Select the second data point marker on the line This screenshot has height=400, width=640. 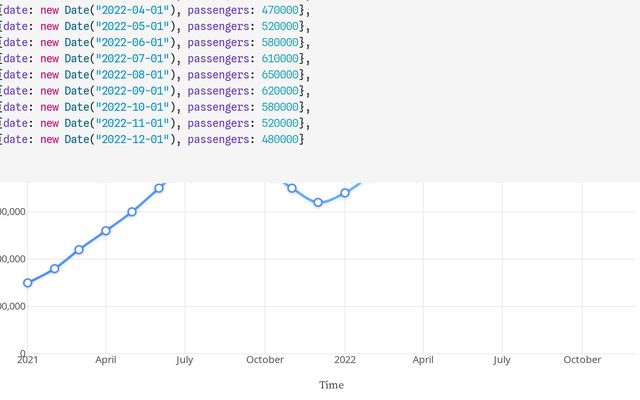(x=54, y=269)
